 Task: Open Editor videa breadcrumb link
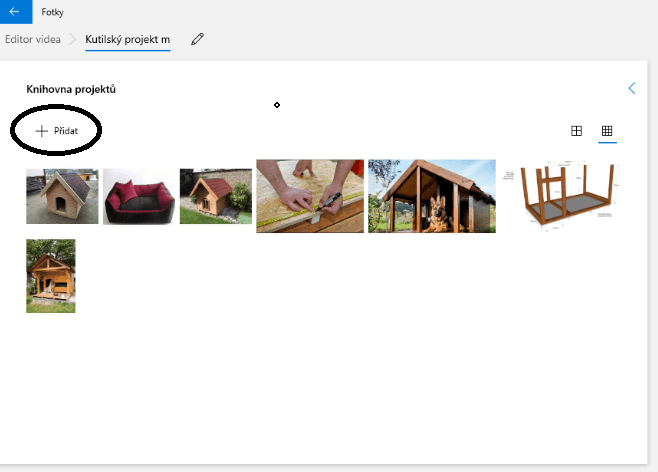(33, 39)
